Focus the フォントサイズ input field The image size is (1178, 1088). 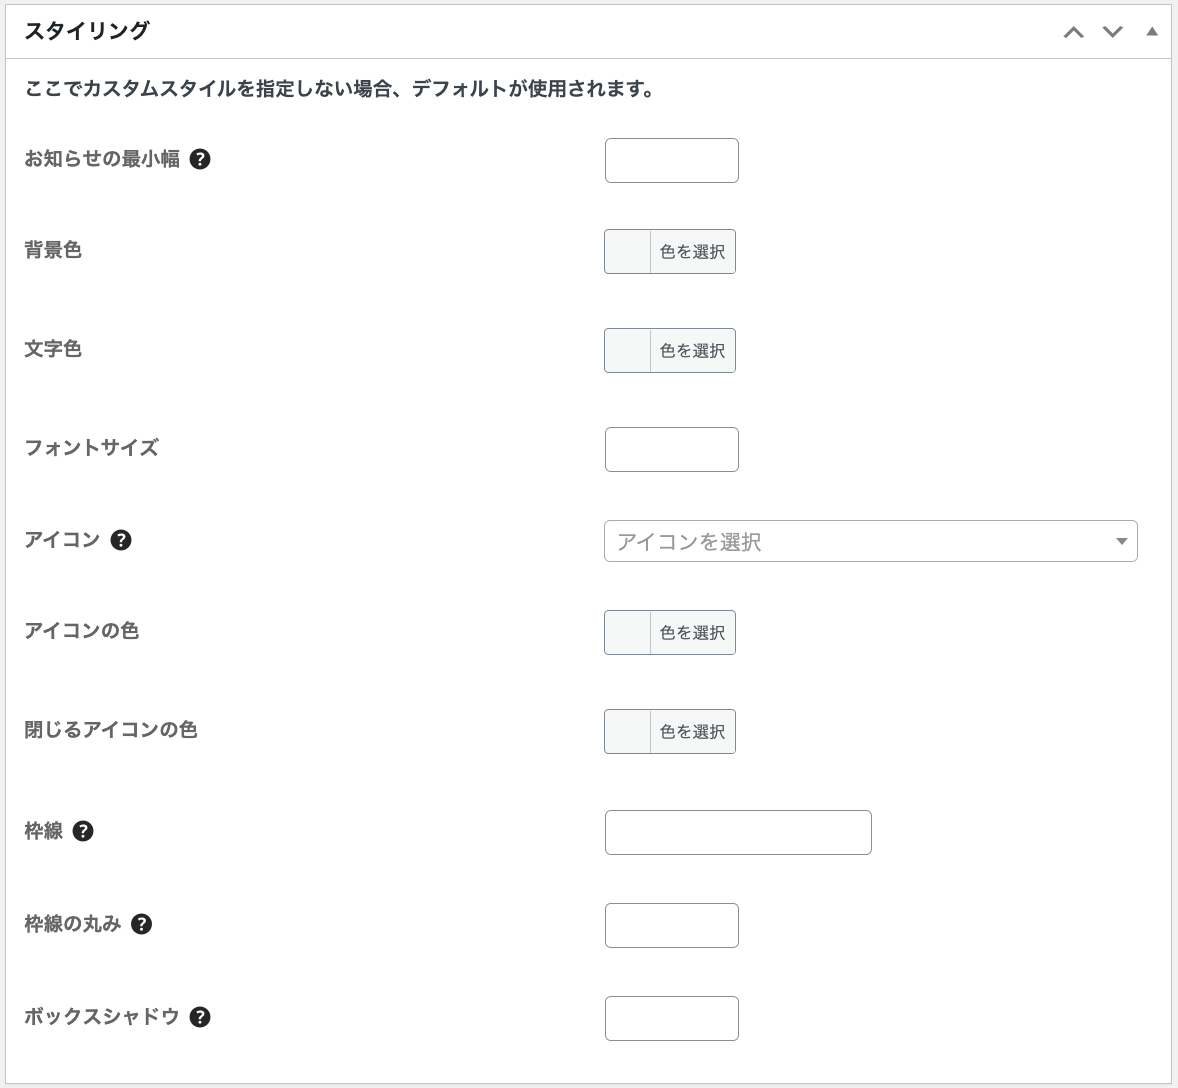[671, 450]
